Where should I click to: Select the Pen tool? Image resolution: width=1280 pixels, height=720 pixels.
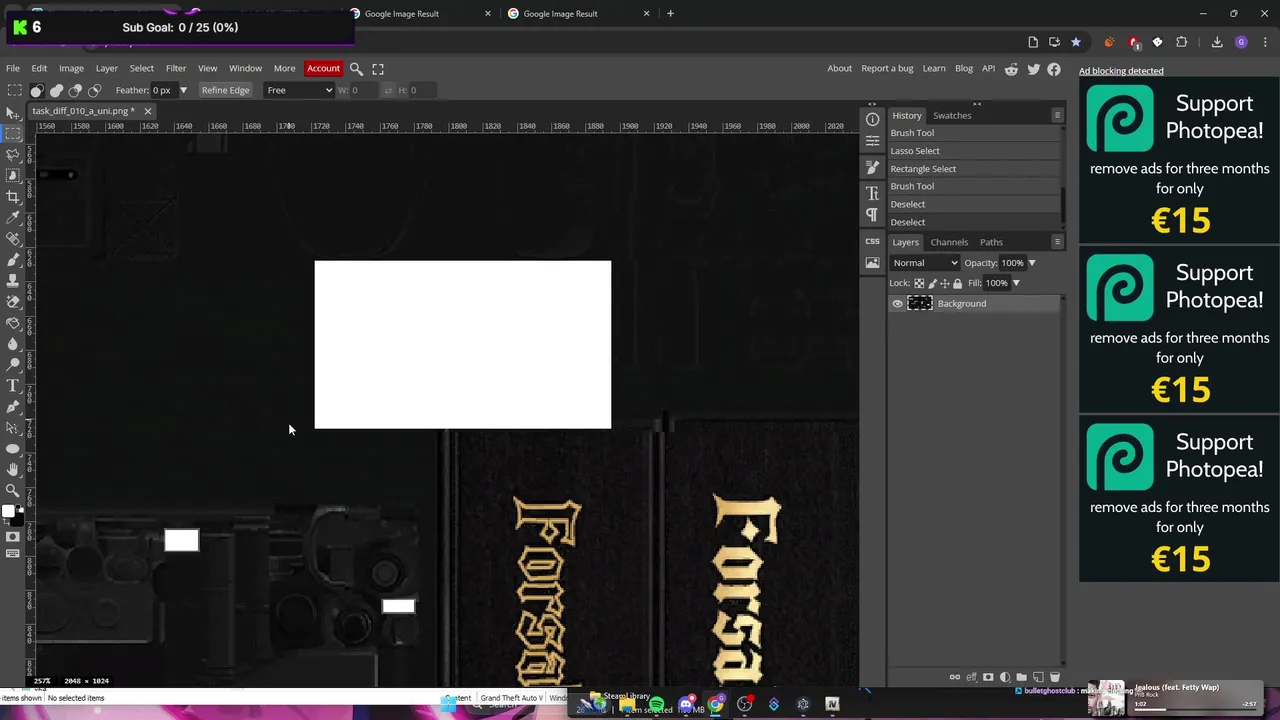point(13,406)
